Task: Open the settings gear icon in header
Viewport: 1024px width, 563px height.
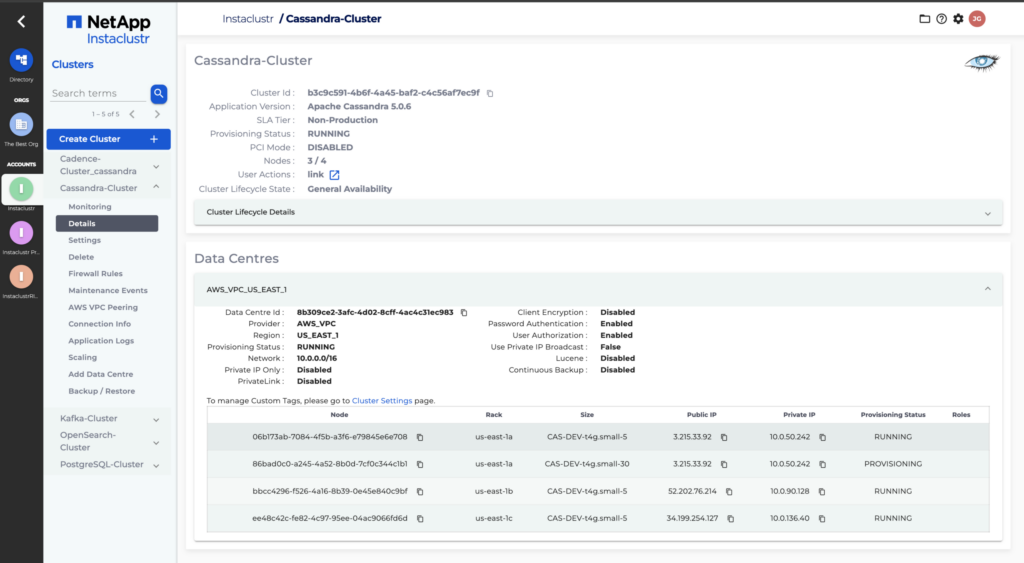Action: point(958,19)
